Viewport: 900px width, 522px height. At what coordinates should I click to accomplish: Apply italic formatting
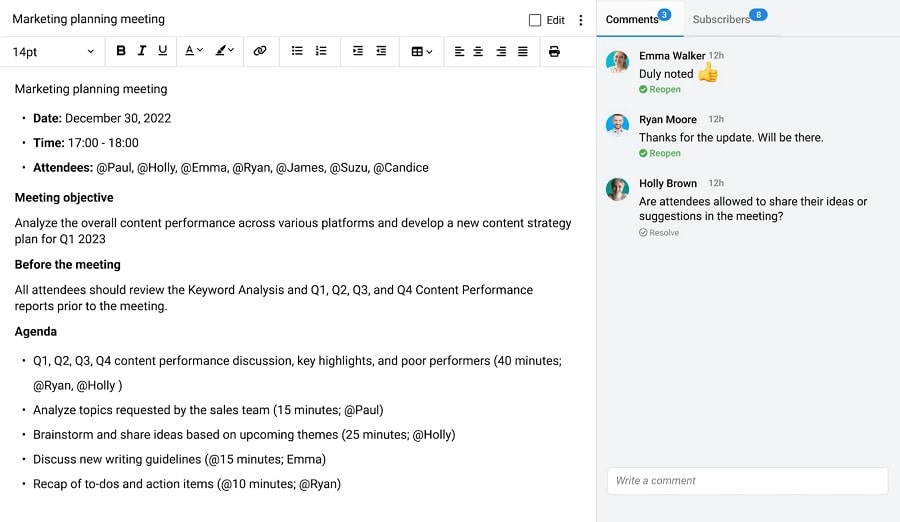pos(142,51)
